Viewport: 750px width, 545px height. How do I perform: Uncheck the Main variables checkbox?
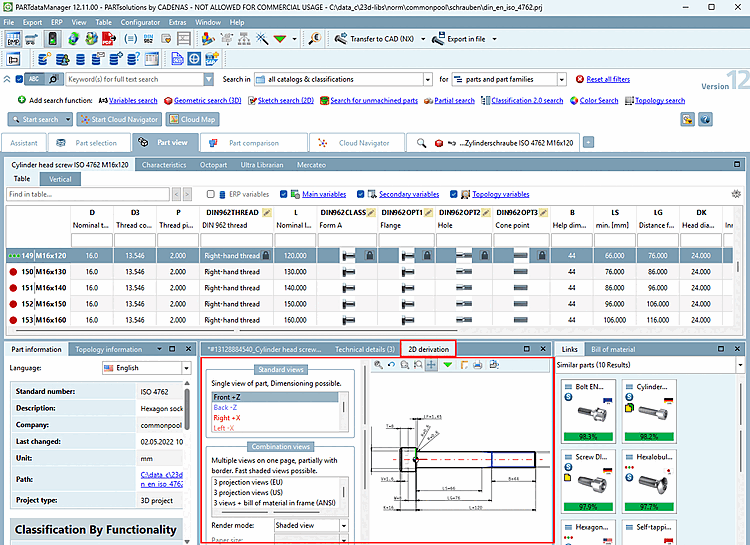(285, 194)
